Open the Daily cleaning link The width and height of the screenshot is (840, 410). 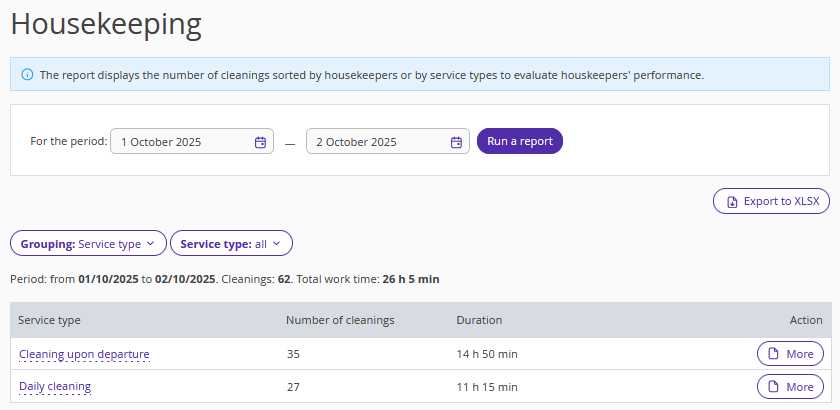(55, 387)
